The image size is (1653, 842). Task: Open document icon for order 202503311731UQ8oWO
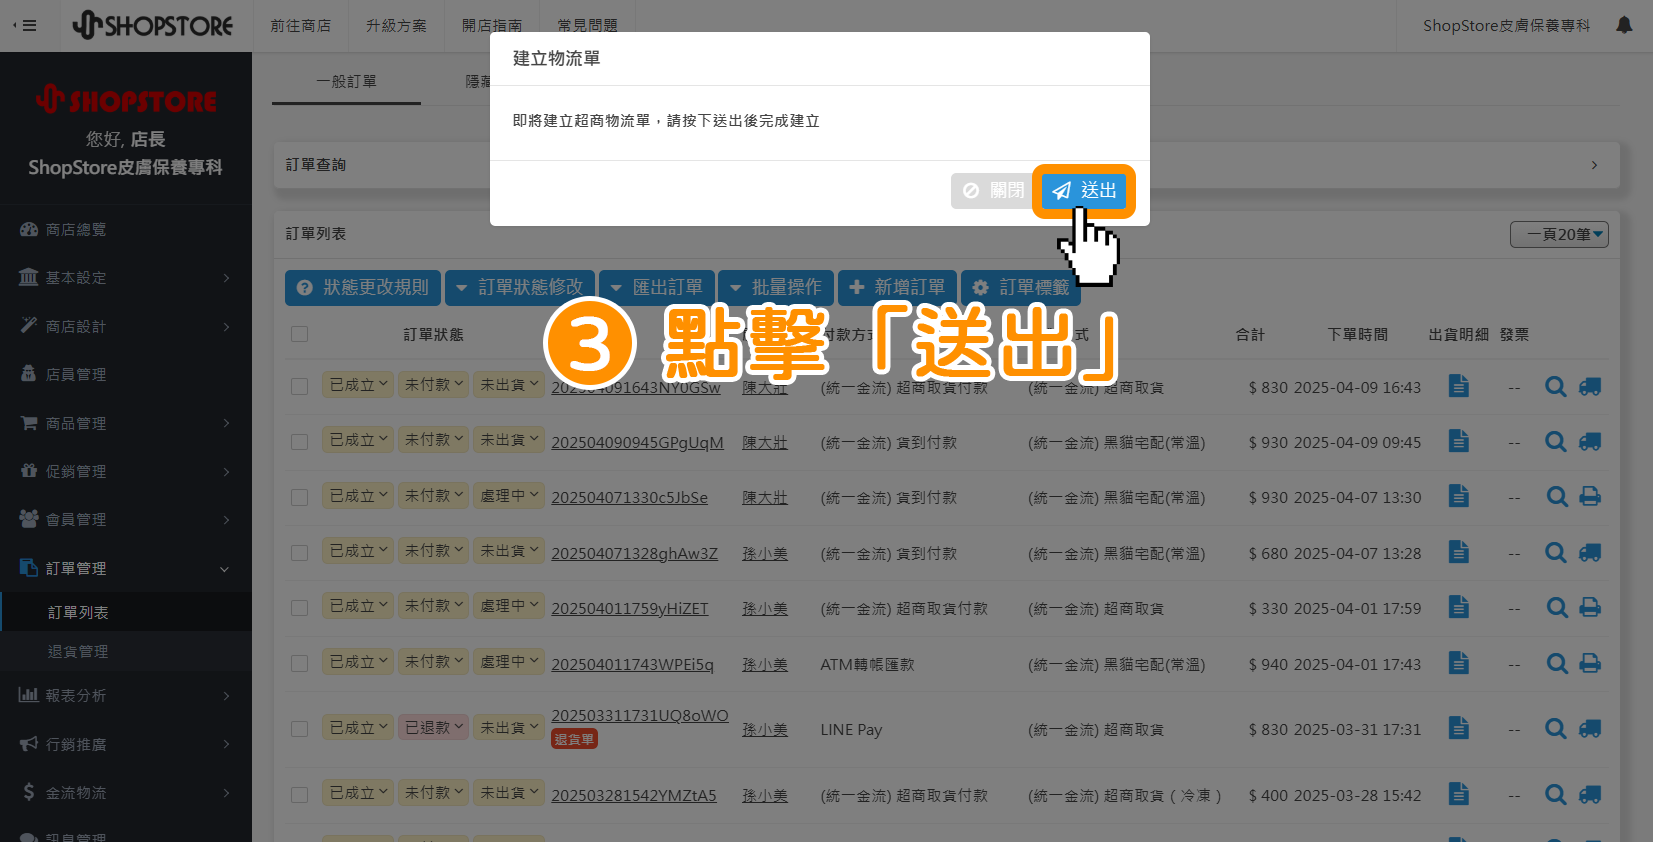pyautogui.click(x=1459, y=728)
